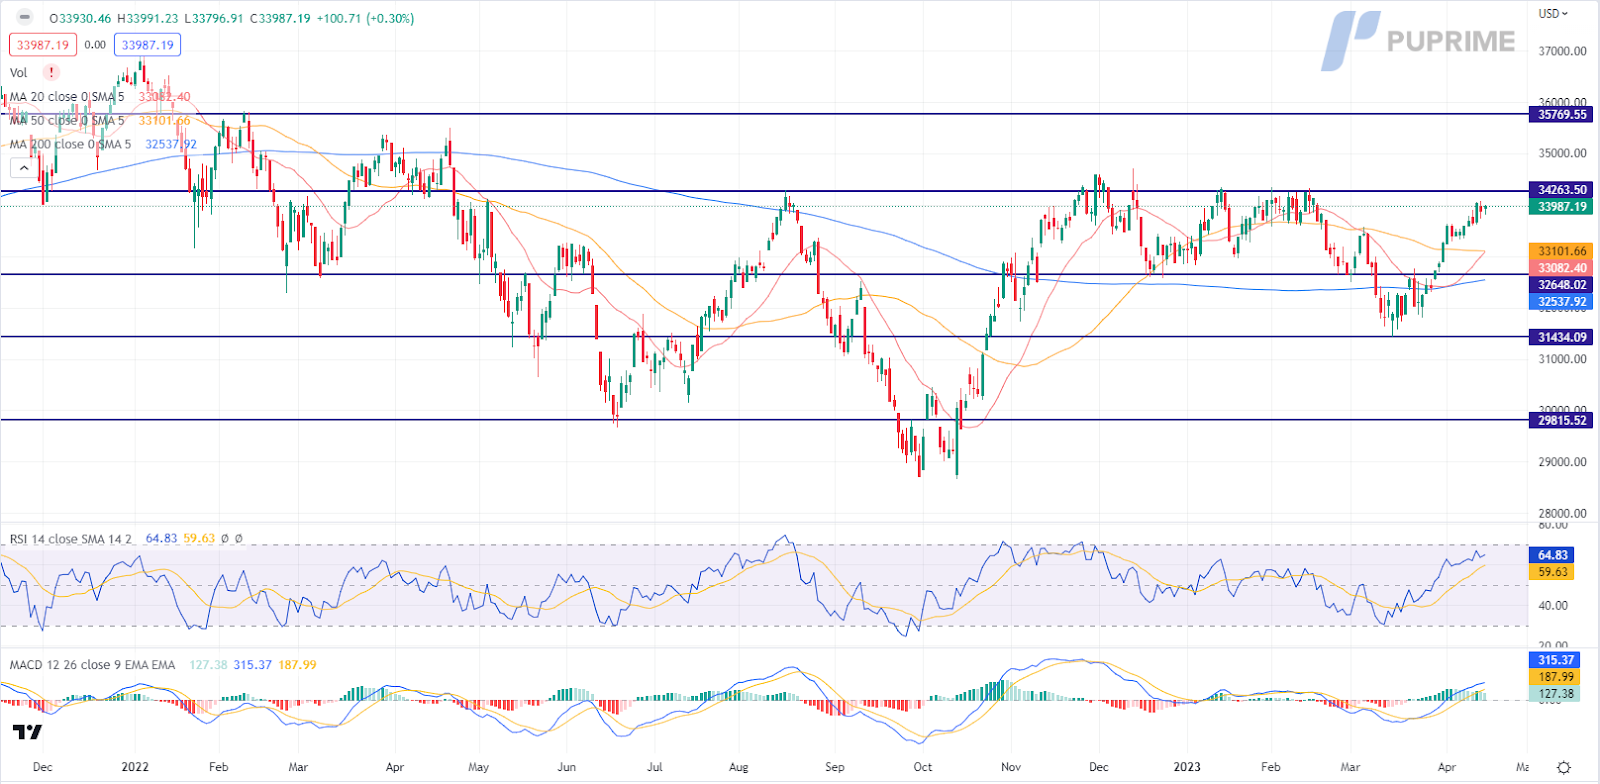Click the MACD histogram label 127.38
This screenshot has height=784, width=1600.
1555,694
